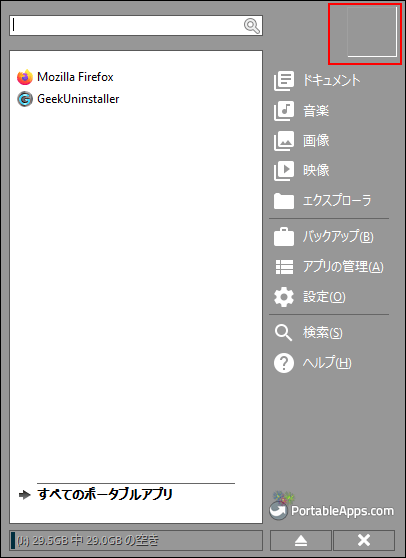Open the ドキュメント folder link
The image size is (406, 558).
(x=331, y=80)
